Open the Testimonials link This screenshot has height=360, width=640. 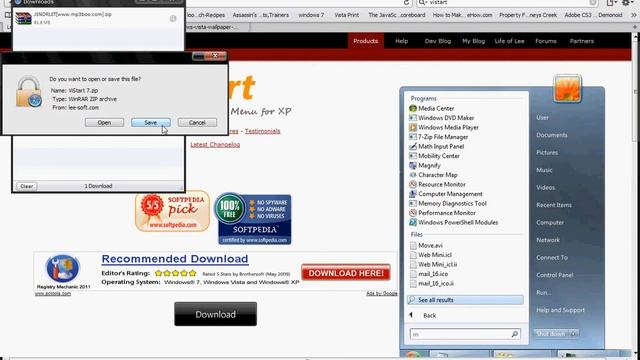click(262, 131)
